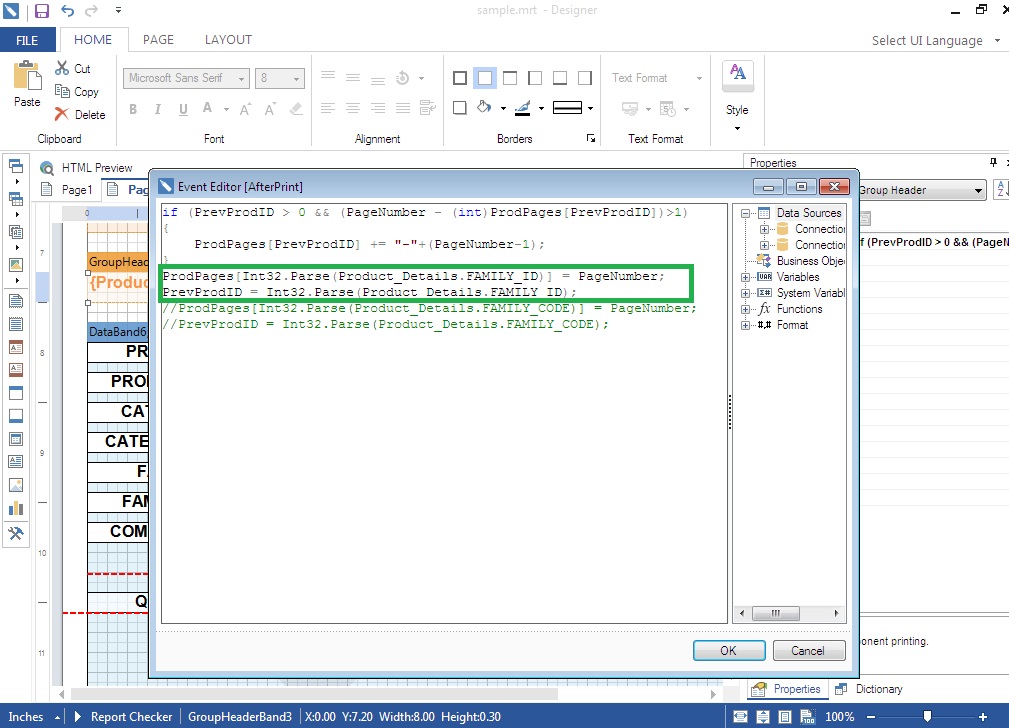Screen dimensions: 1009x728
Task: Click the Cut scissors icon
Action: 62,68
